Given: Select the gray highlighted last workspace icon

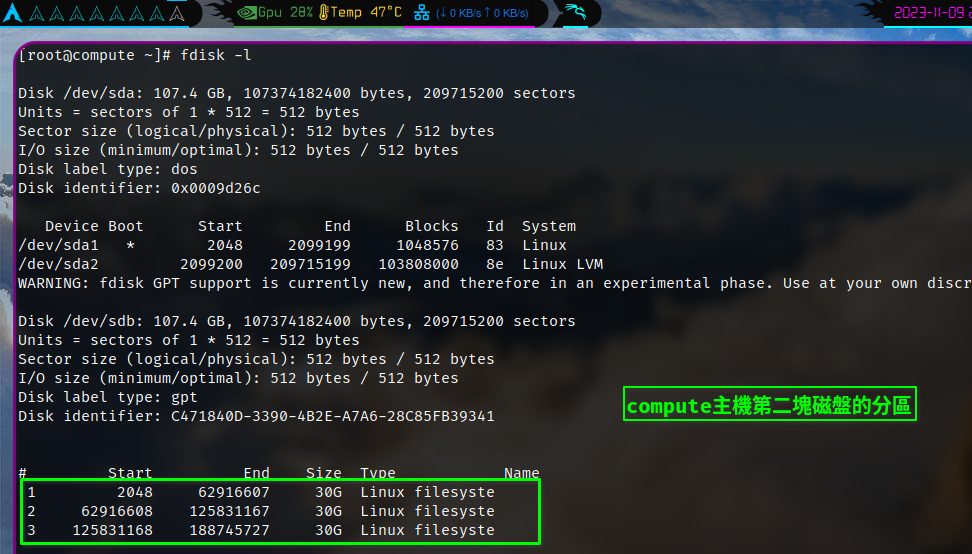Looking at the screenshot, I should tap(176, 14).
